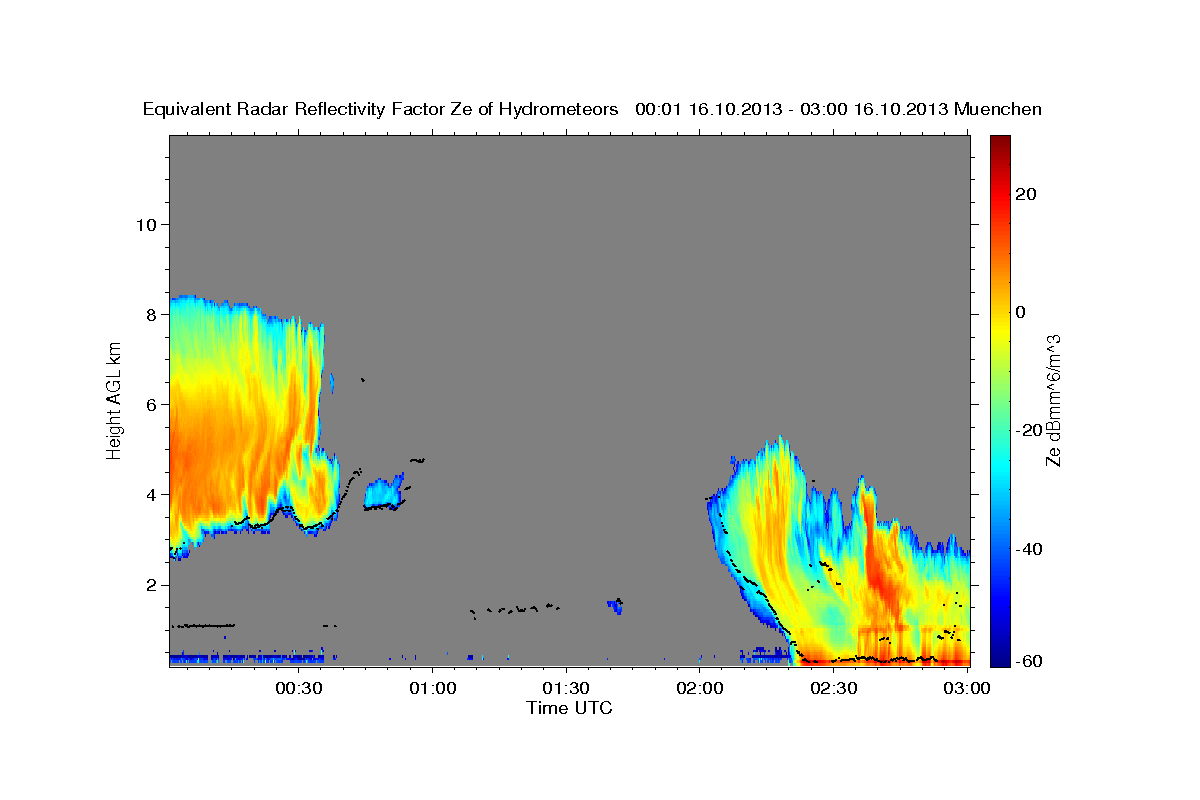Image resolution: width=1200 pixels, height=800 pixels.
Task: Click the colorbar value -40
Action: point(1028,549)
